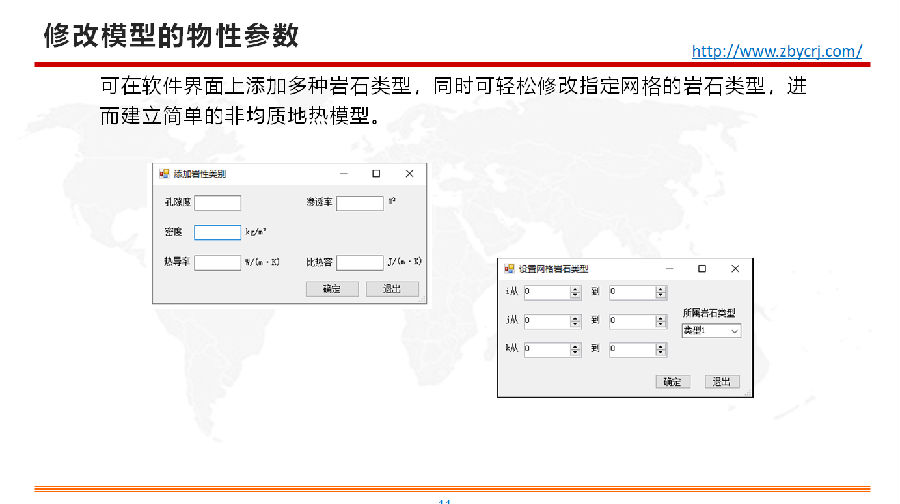Minimize the 设置网格岩石类型 dialog

(x=669, y=269)
